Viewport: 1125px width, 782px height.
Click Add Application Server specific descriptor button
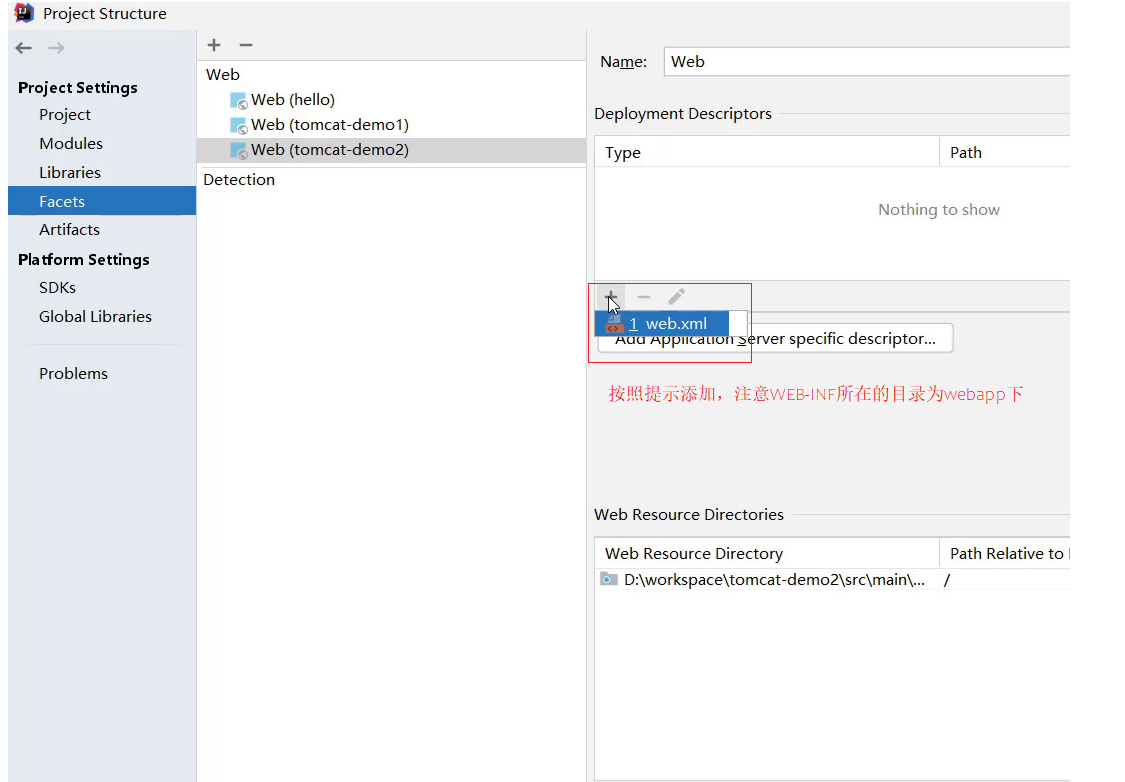click(775, 339)
